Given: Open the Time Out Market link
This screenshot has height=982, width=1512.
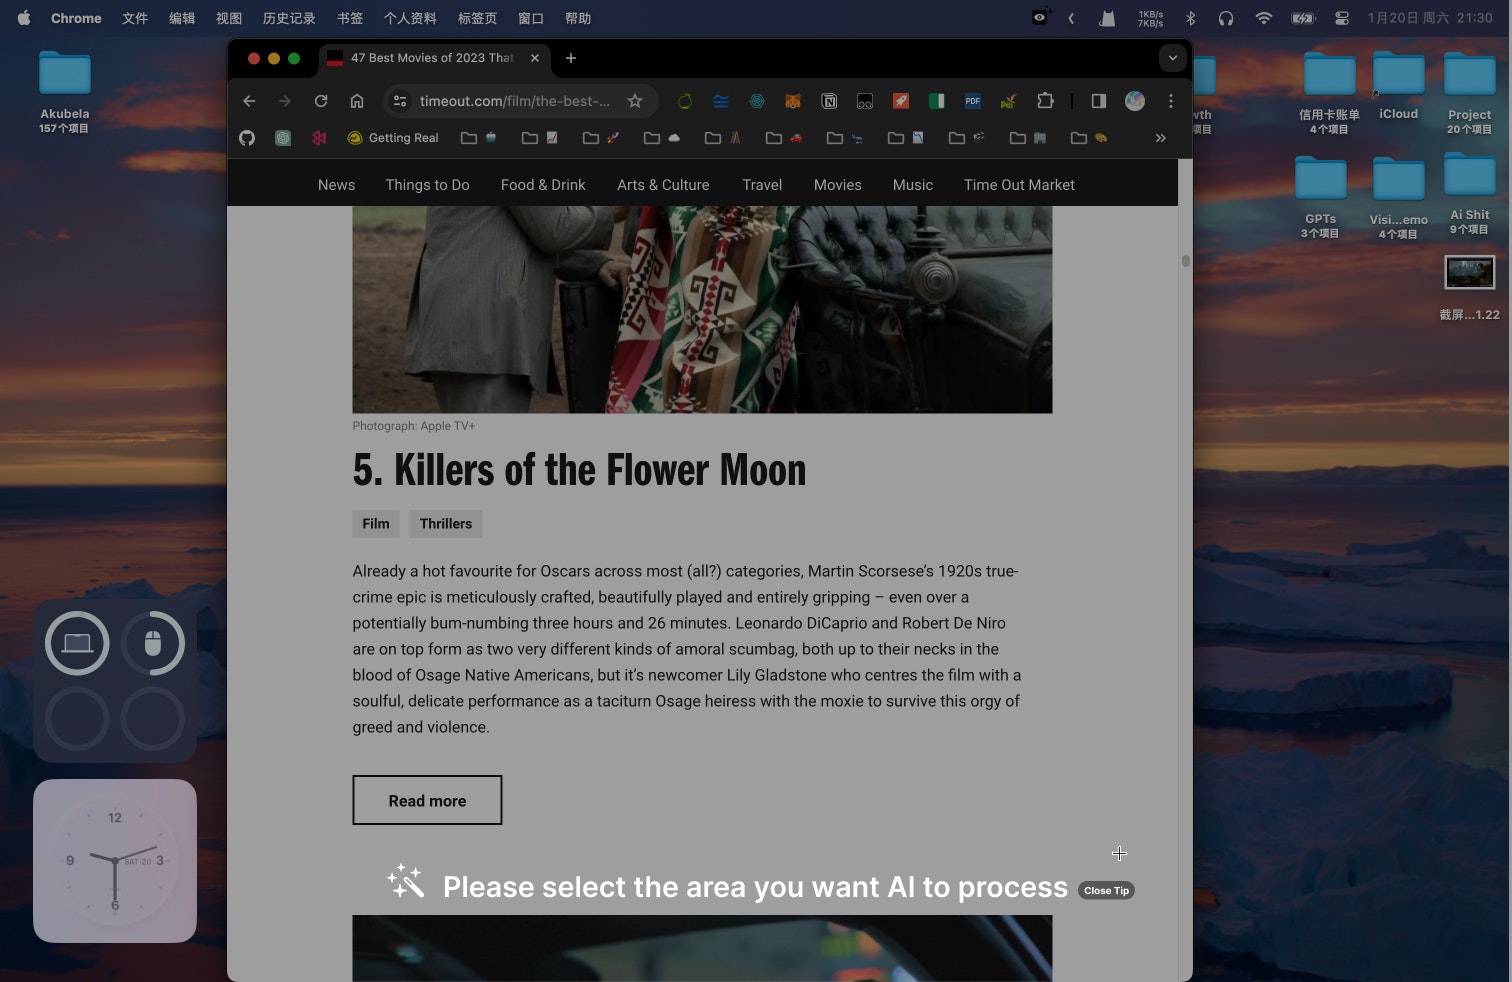Looking at the screenshot, I should (x=1019, y=185).
